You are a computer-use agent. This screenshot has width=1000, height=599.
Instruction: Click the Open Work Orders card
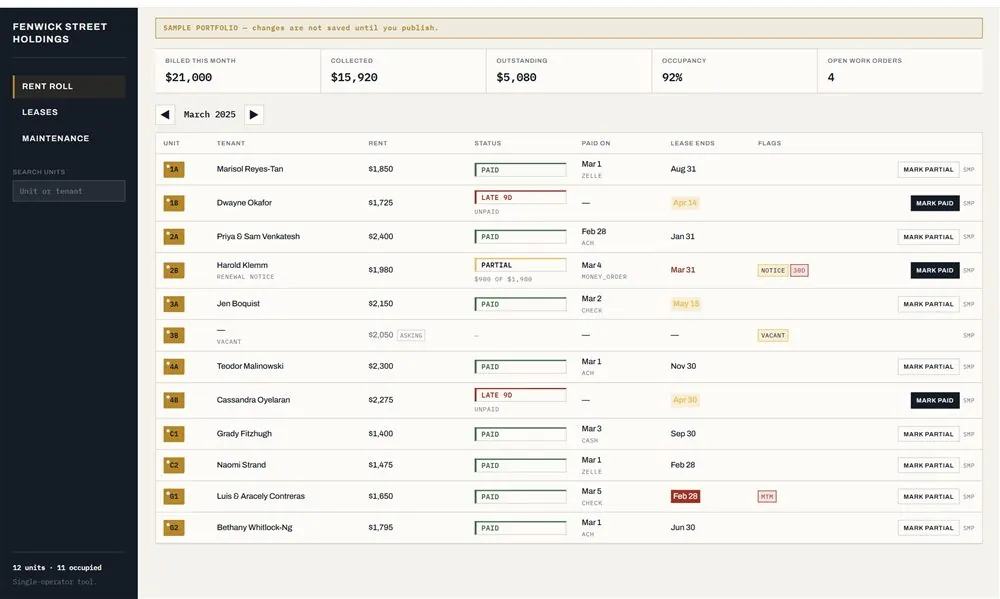900,71
